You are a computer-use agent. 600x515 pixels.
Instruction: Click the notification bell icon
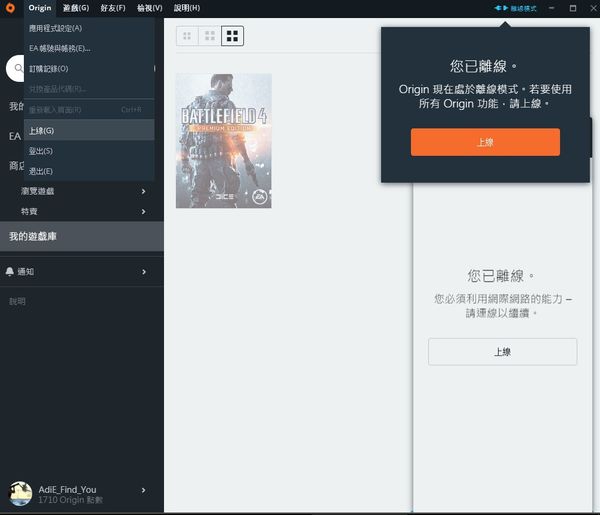click(10, 271)
